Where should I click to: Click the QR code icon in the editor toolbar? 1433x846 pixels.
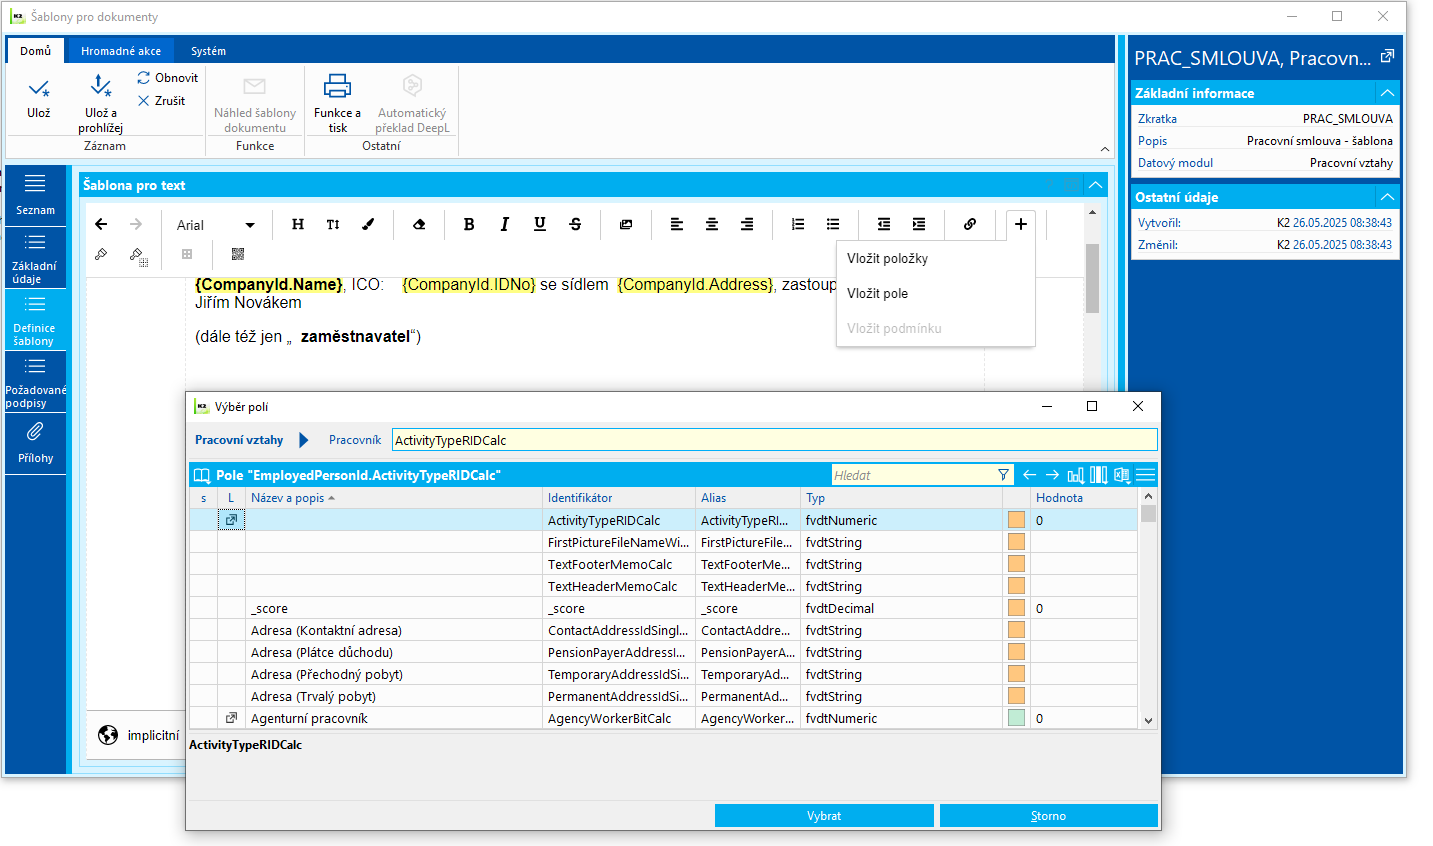[x=237, y=254]
